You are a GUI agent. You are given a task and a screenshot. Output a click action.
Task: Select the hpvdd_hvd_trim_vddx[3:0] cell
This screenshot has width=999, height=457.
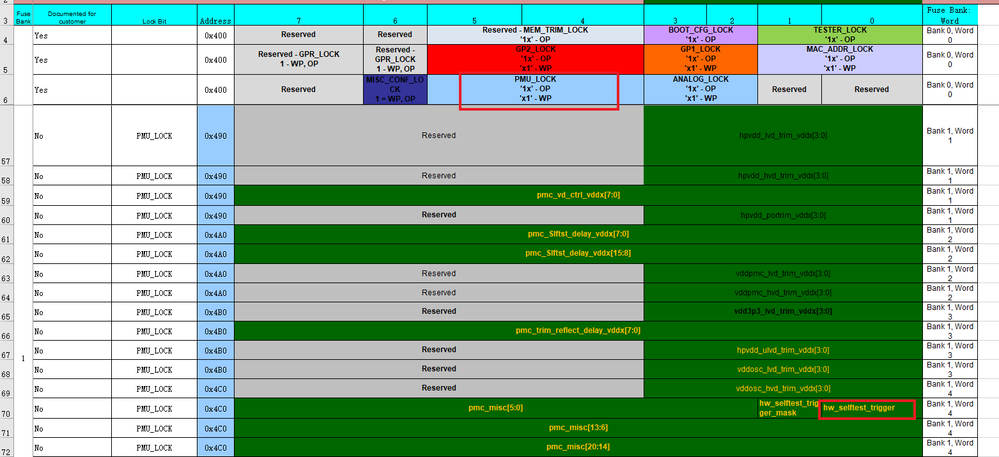tap(783, 176)
